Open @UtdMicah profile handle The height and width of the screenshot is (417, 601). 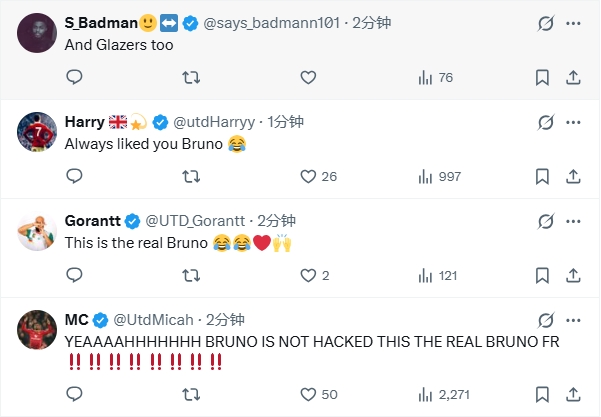click(155, 320)
